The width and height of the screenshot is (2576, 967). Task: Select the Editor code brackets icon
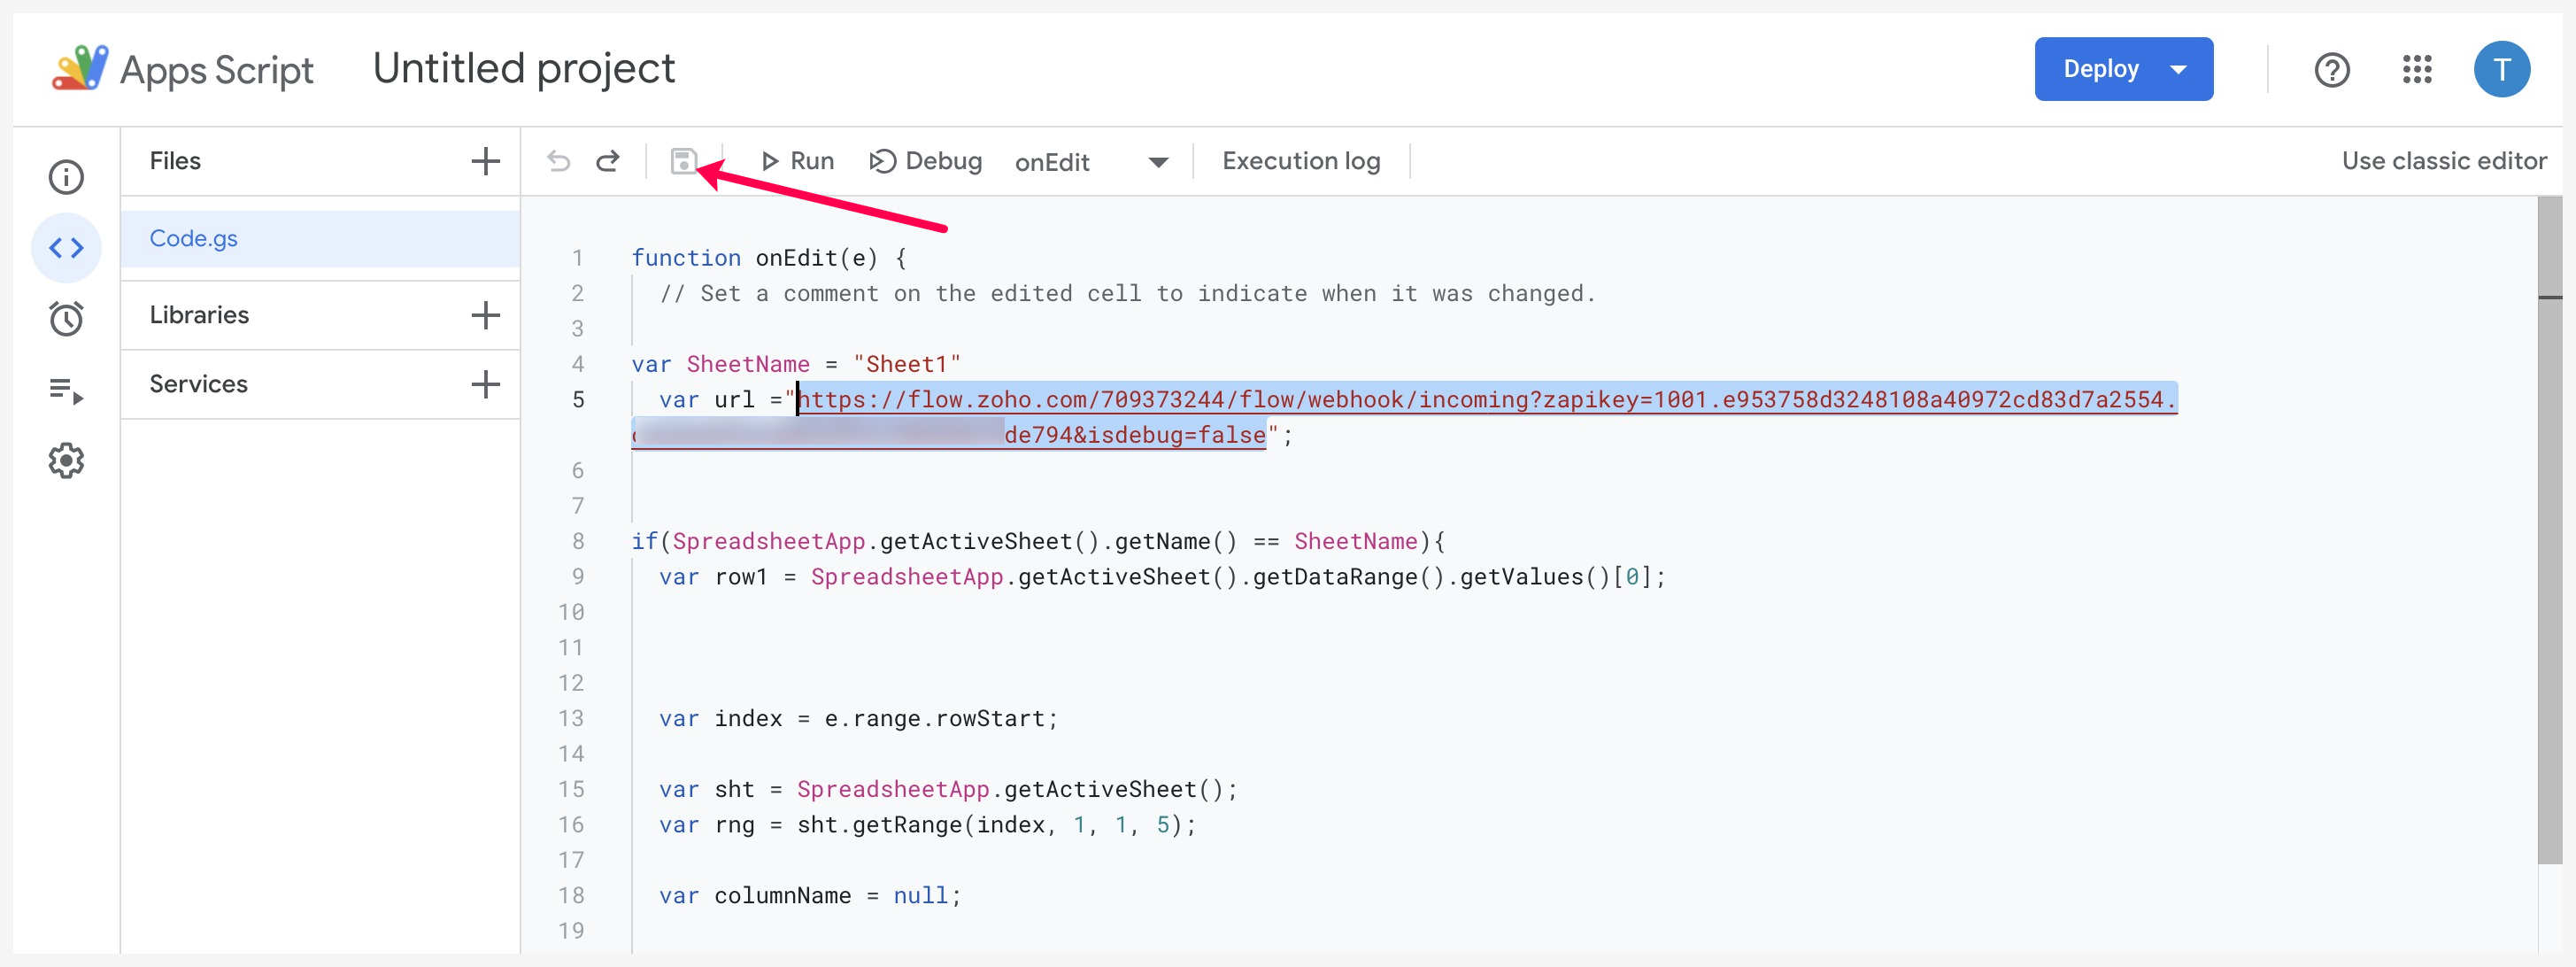tap(66, 248)
